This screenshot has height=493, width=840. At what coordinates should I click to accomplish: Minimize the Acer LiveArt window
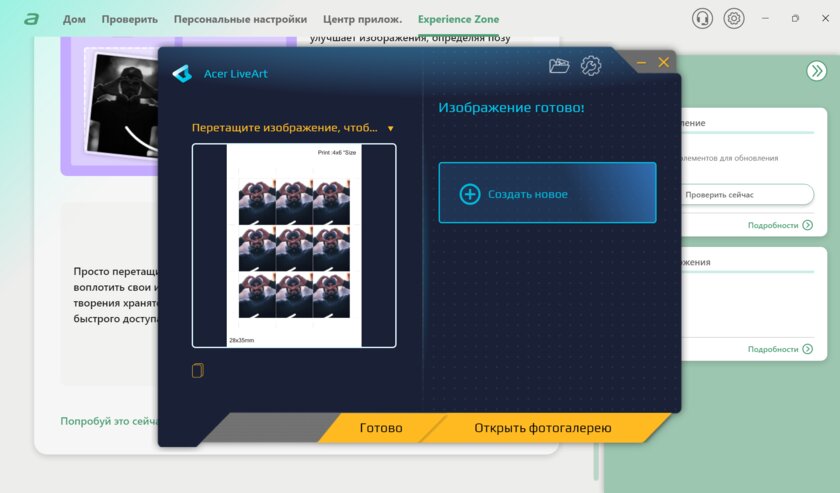[x=641, y=63]
